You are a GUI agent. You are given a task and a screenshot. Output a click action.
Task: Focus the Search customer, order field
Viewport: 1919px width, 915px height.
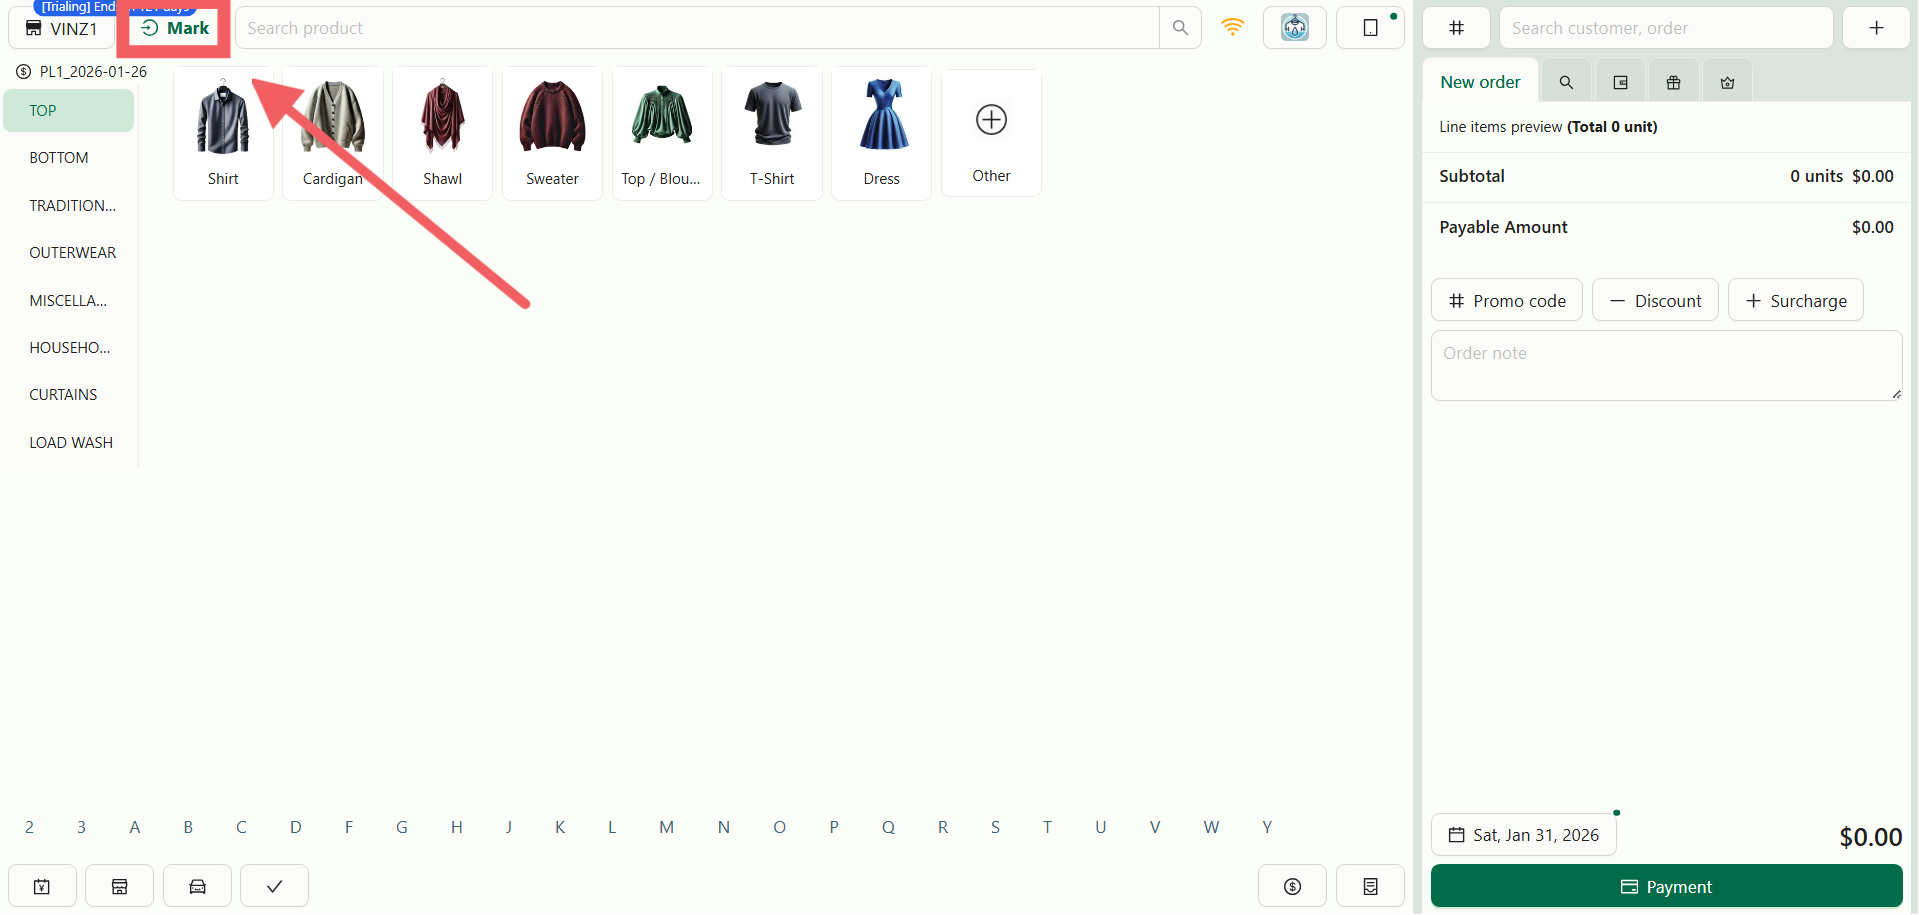pyautogui.click(x=1666, y=28)
